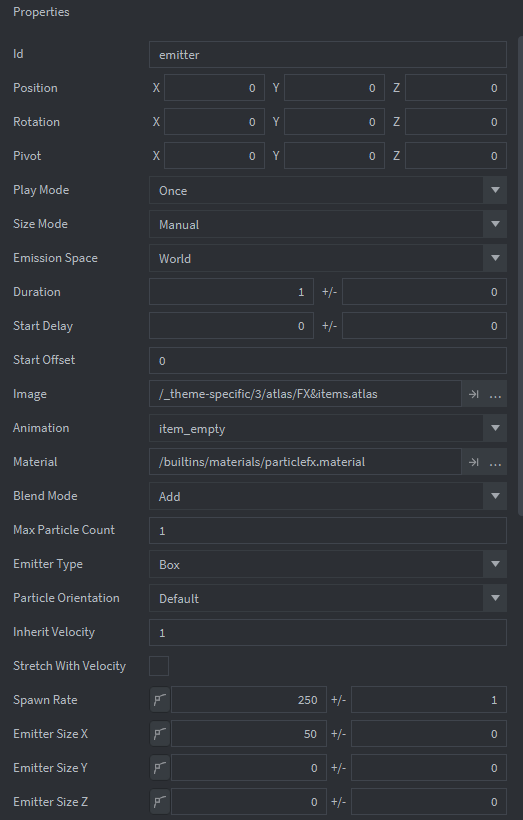
Task: Open the Image atlas resource via arrow icon
Action: click(x=473, y=394)
